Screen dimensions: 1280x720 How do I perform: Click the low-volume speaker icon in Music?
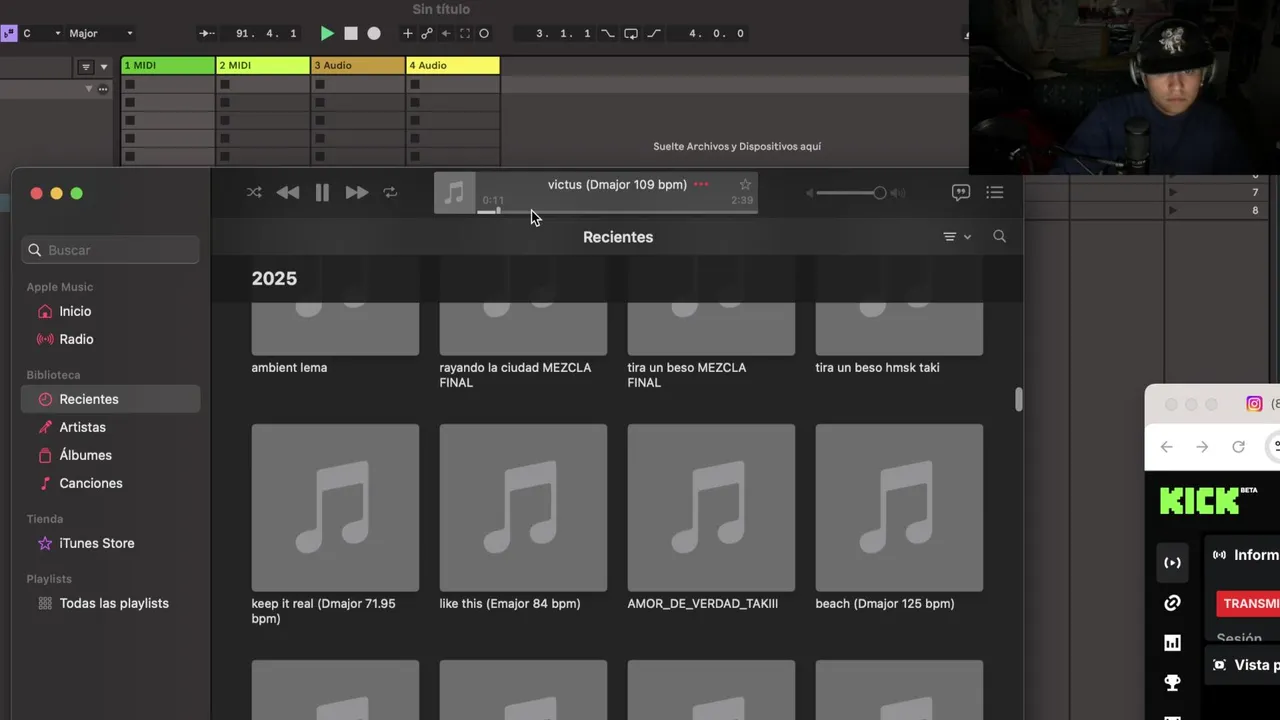pyautogui.click(x=808, y=193)
